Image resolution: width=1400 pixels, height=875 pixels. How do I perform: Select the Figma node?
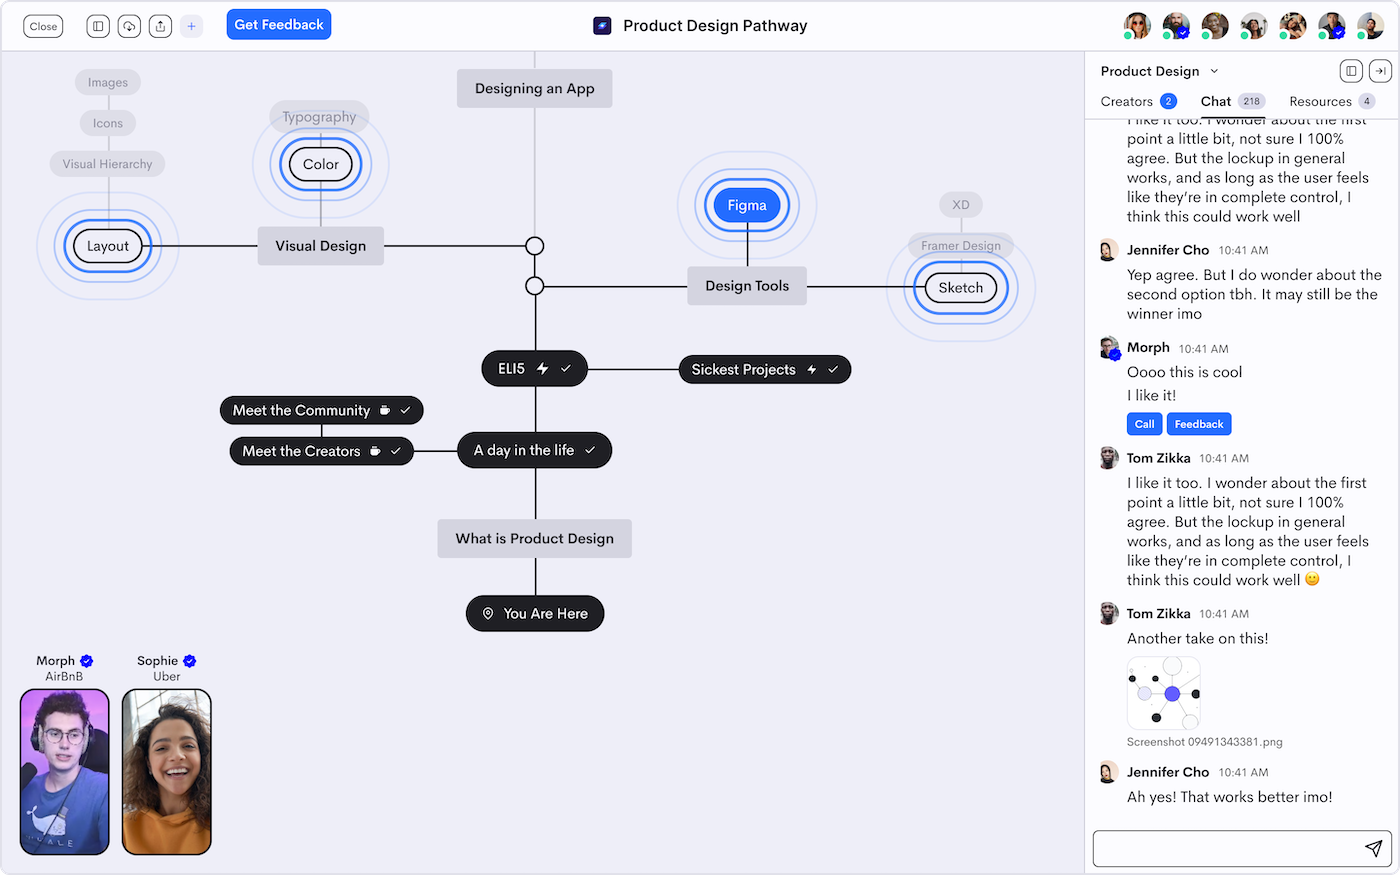(x=747, y=205)
